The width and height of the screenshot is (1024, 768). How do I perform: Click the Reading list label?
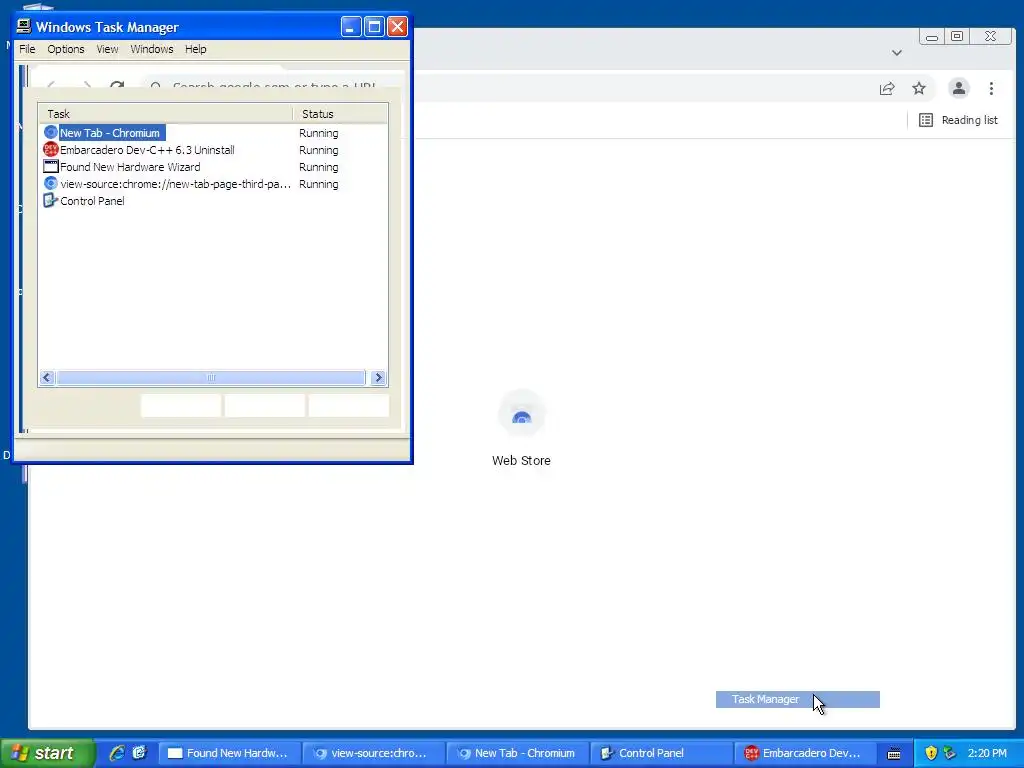tap(969, 120)
